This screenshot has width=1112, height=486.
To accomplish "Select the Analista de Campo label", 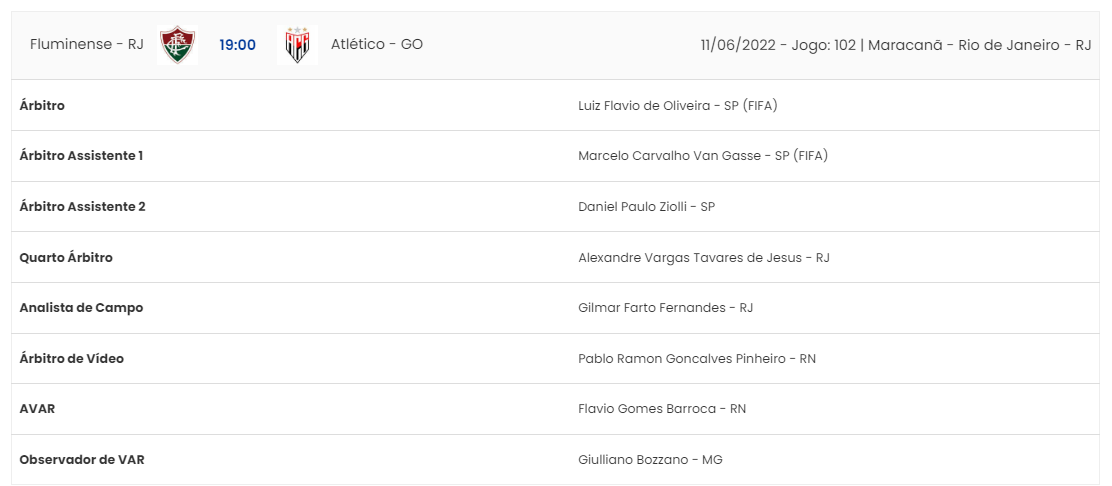I will [82, 308].
